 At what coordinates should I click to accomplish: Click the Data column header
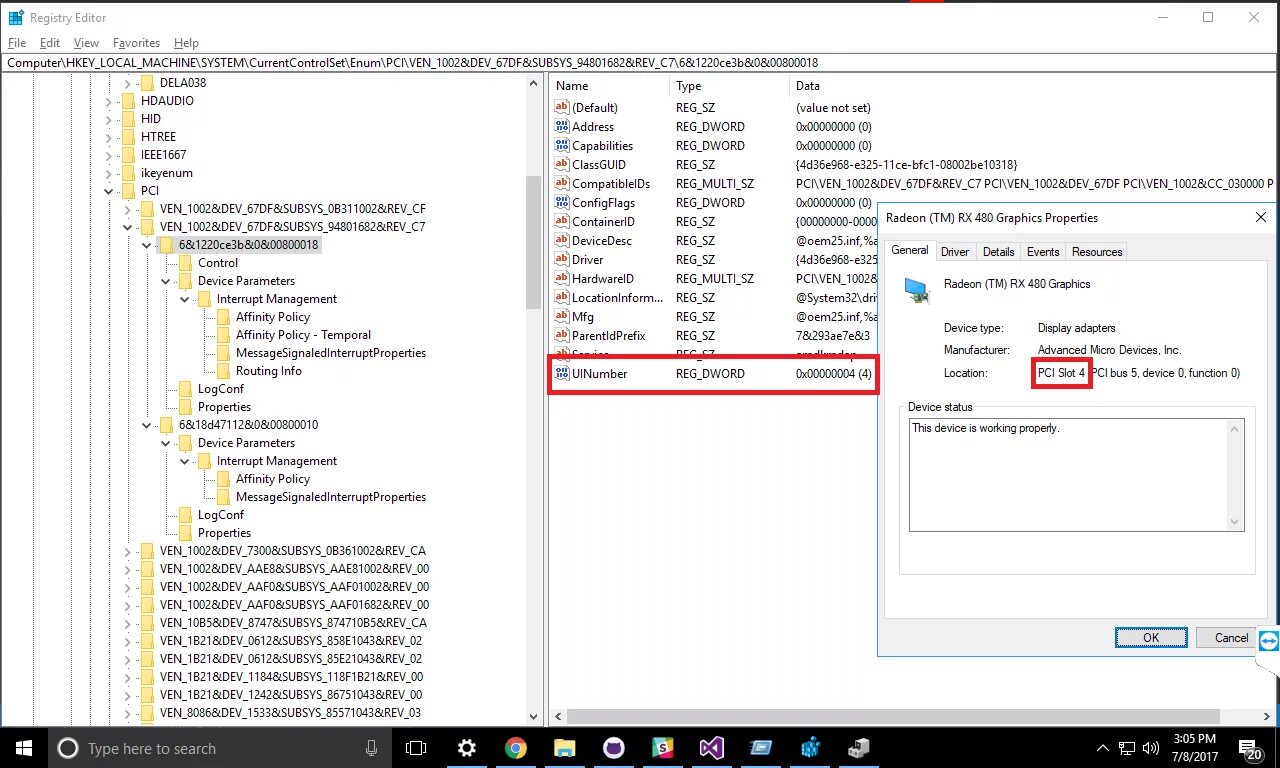coord(1033,86)
